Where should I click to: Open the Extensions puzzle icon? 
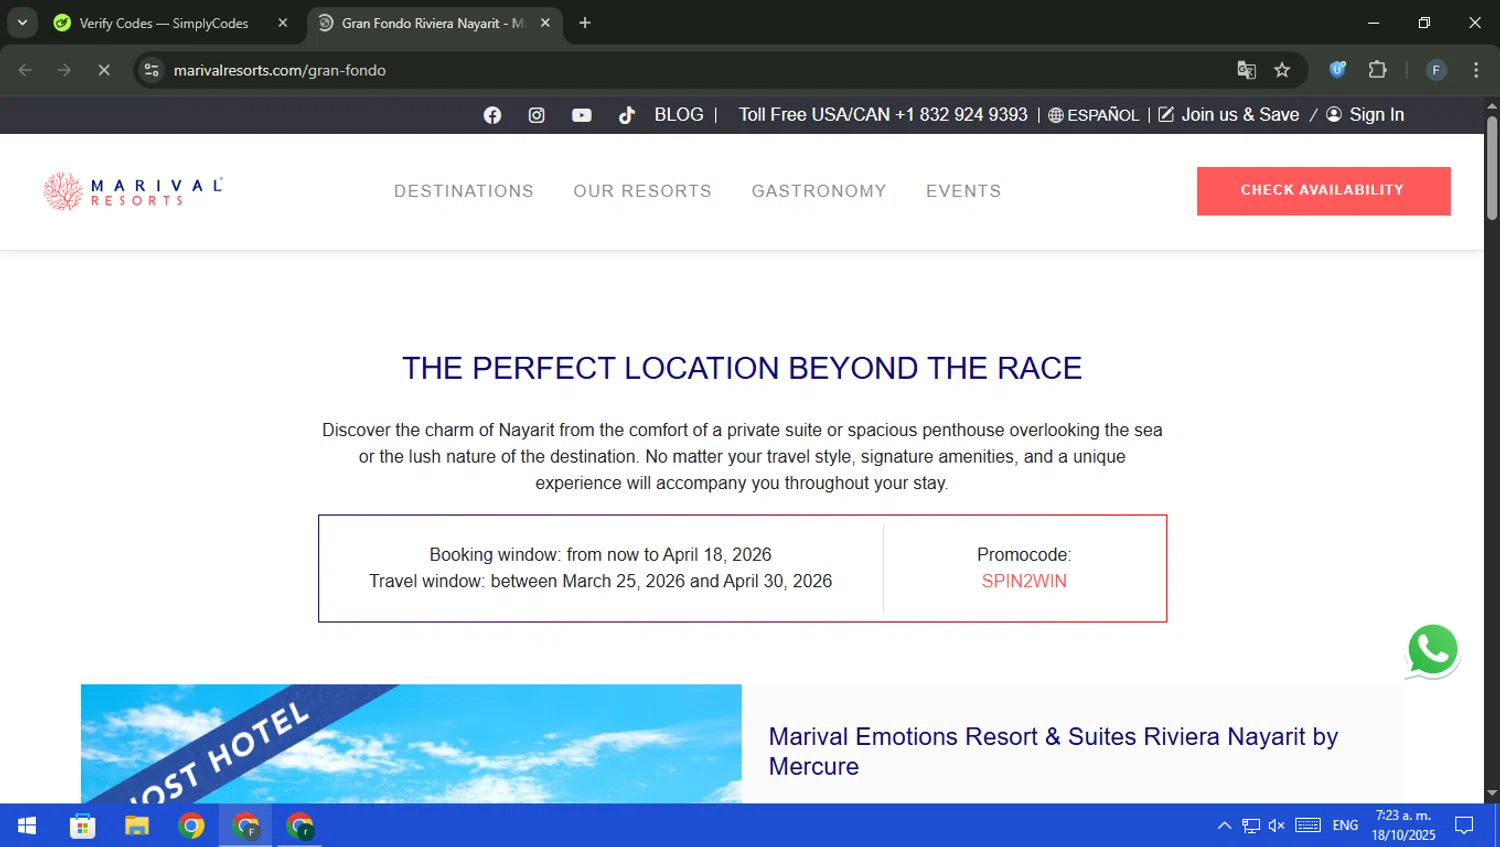tap(1377, 70)
